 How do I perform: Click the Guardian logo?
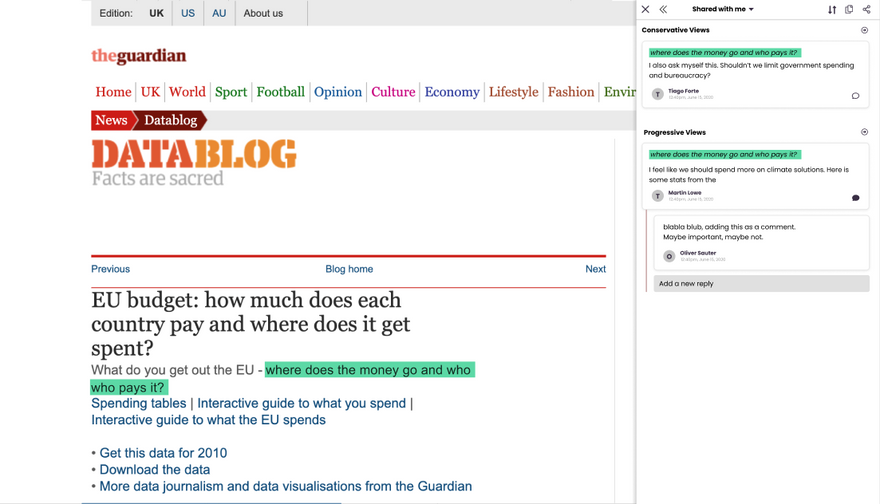[x=139, y=56]
